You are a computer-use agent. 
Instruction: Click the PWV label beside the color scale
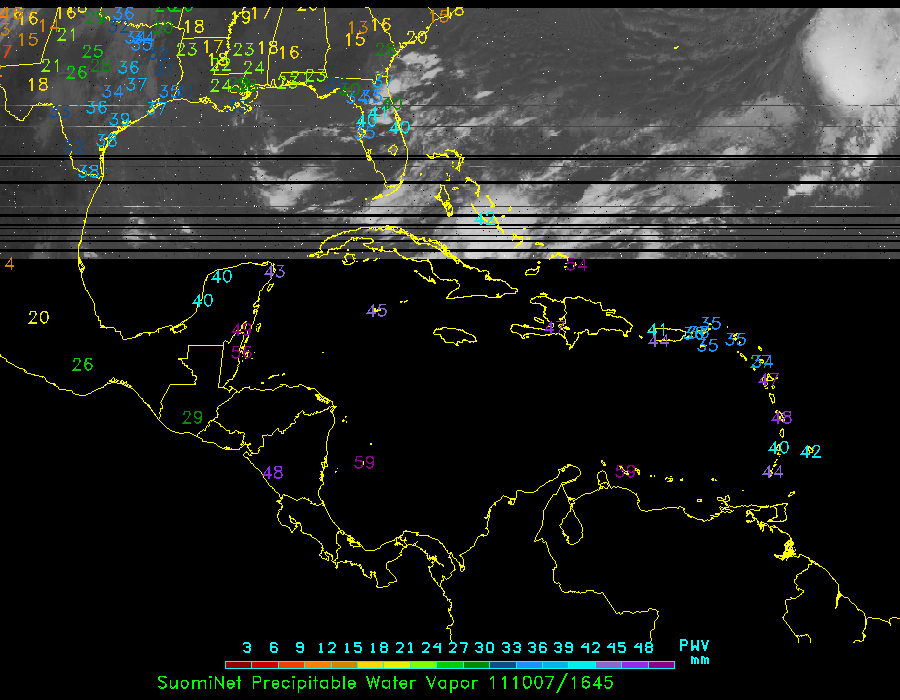coord(694,646)
